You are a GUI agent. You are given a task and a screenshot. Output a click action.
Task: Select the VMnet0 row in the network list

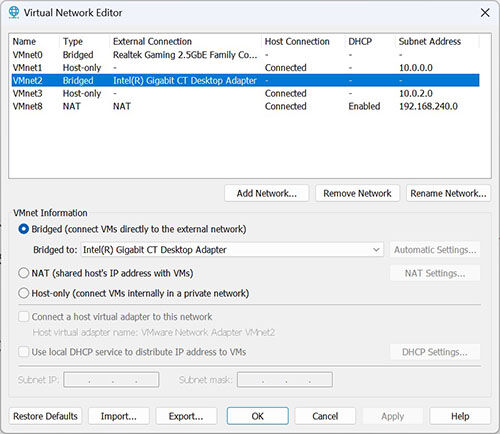246,55
